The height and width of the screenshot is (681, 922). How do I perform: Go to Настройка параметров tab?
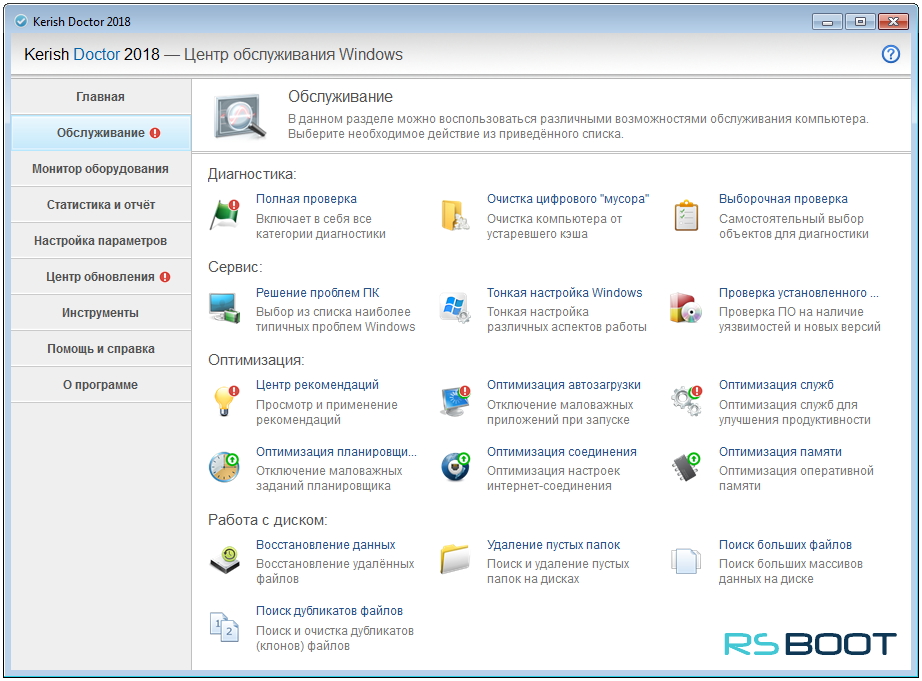coord(101,241)
